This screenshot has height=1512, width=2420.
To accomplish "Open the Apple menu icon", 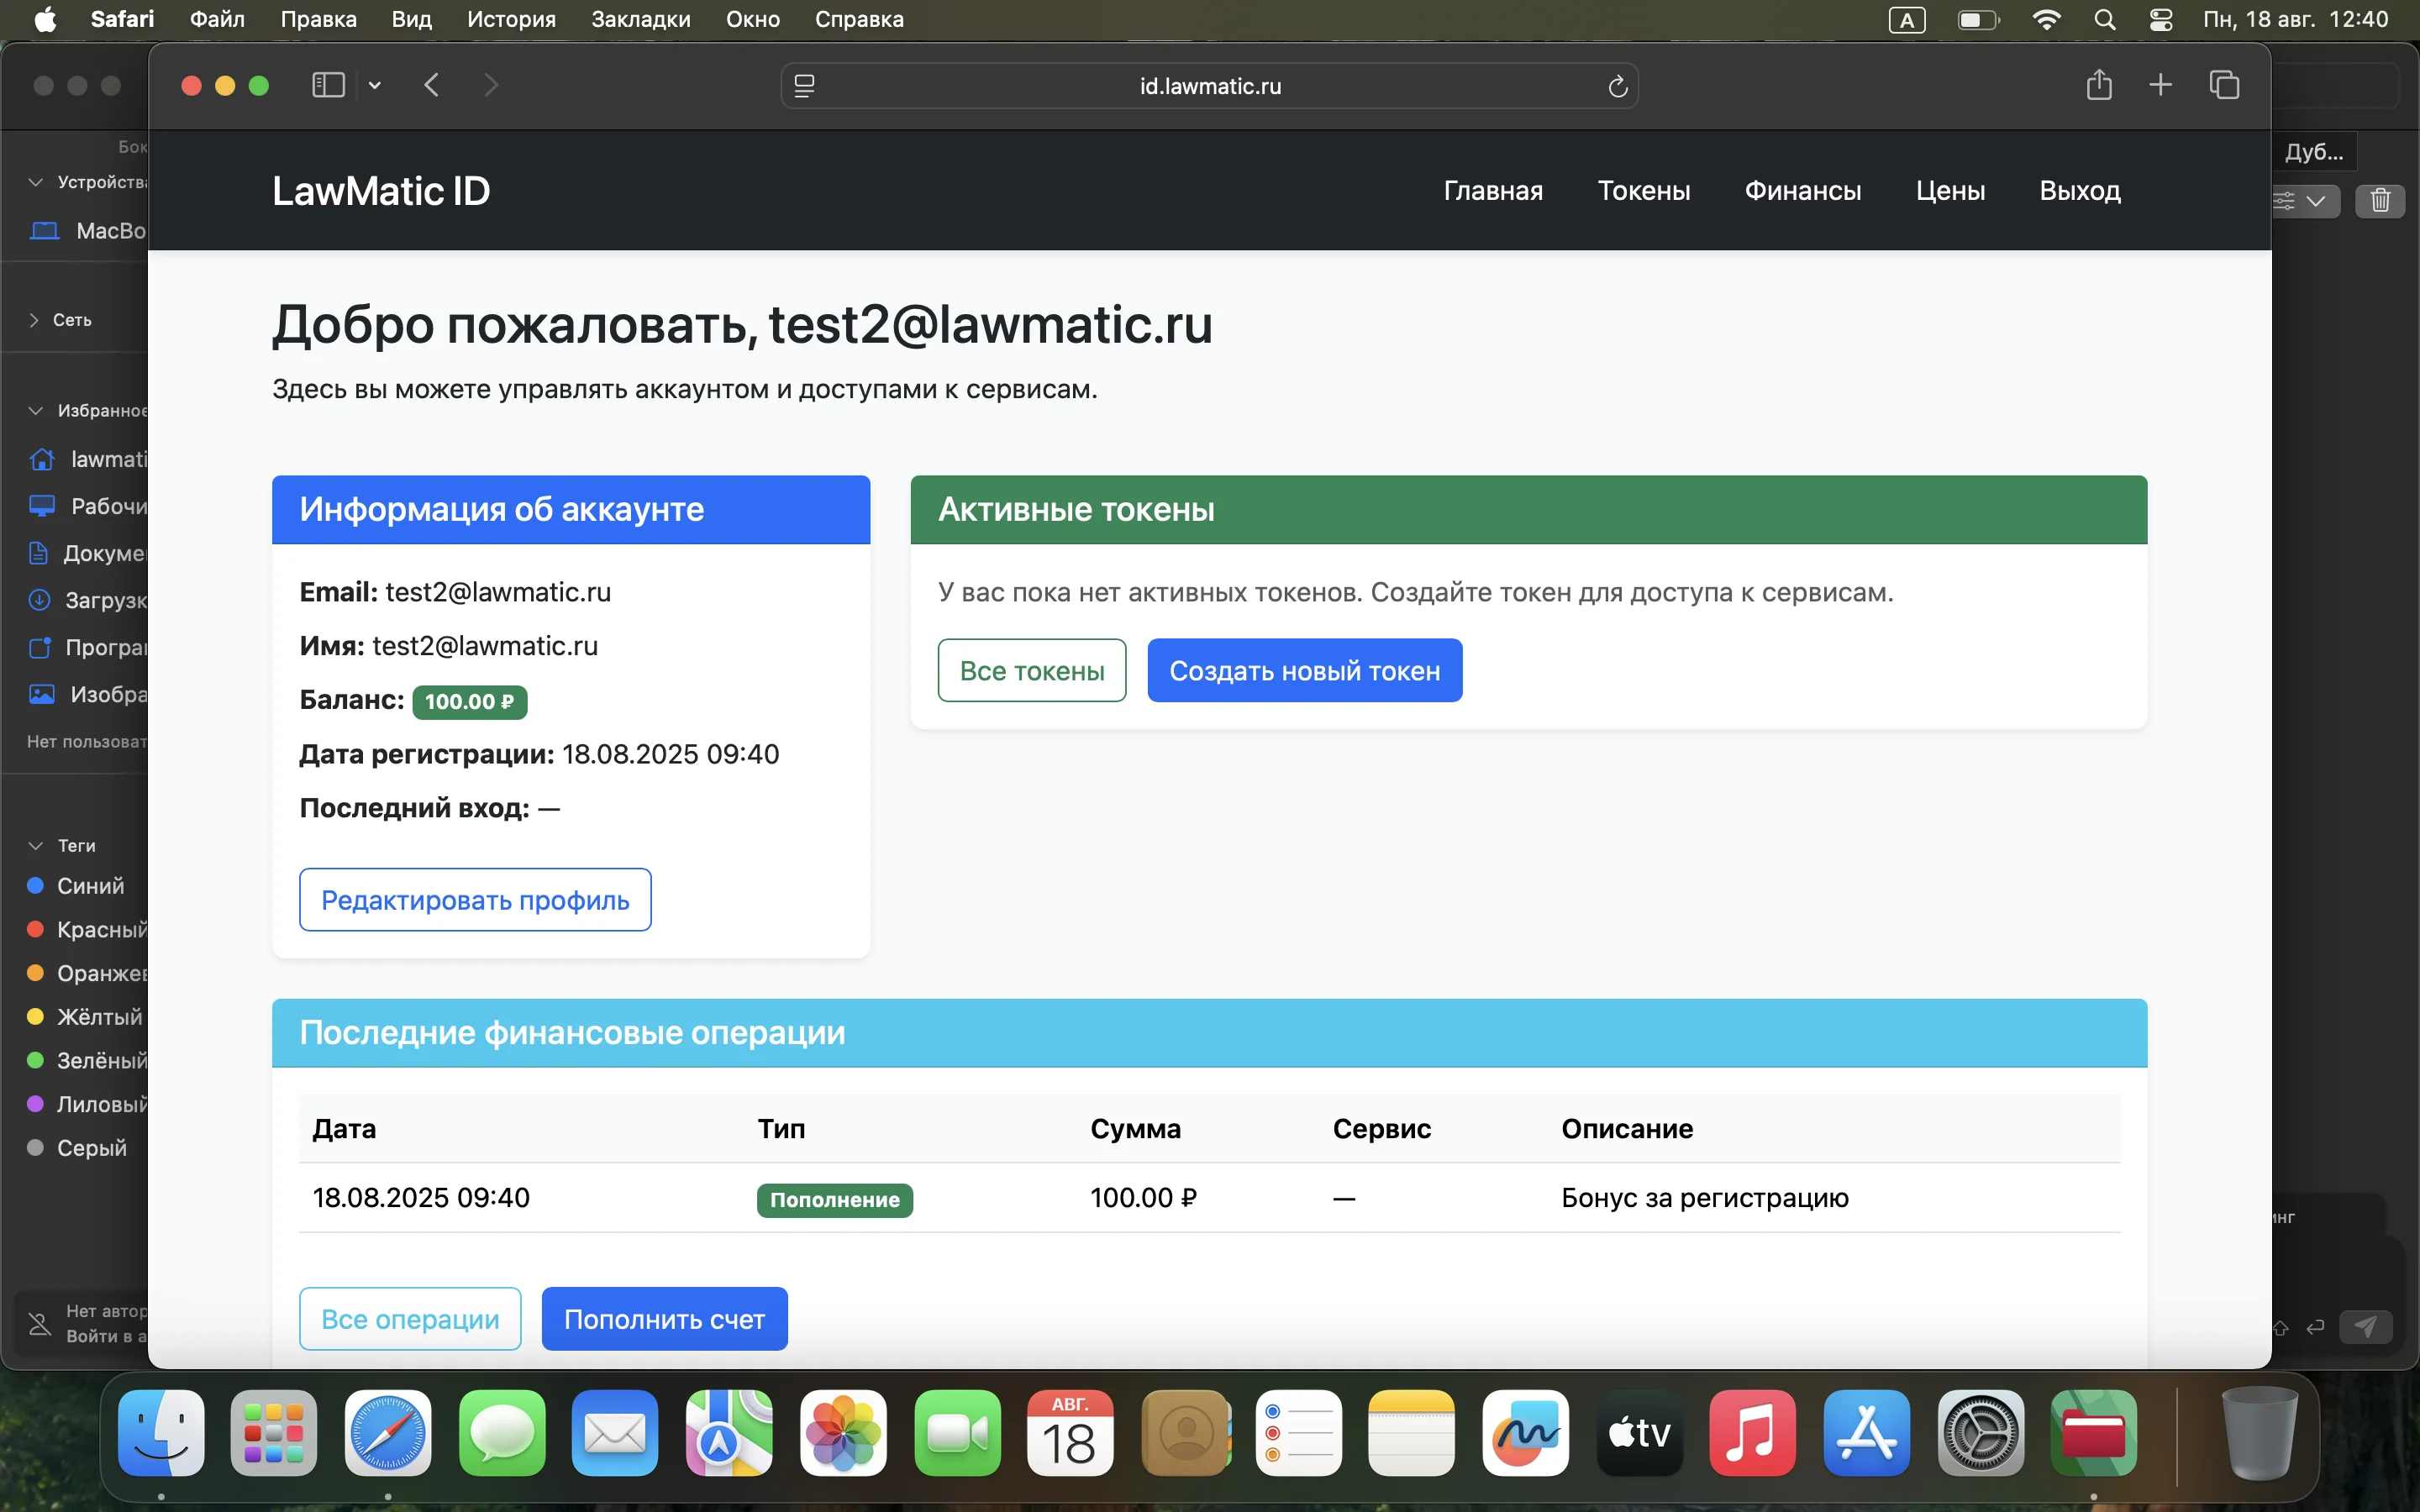I will pyautogui.click(x=45, y=19).
